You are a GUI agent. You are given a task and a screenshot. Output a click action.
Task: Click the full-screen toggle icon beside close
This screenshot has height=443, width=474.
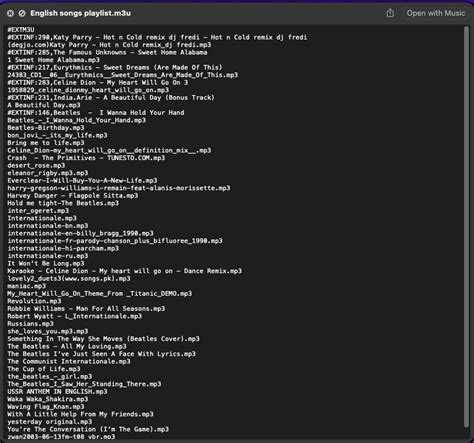coord(22,13)
